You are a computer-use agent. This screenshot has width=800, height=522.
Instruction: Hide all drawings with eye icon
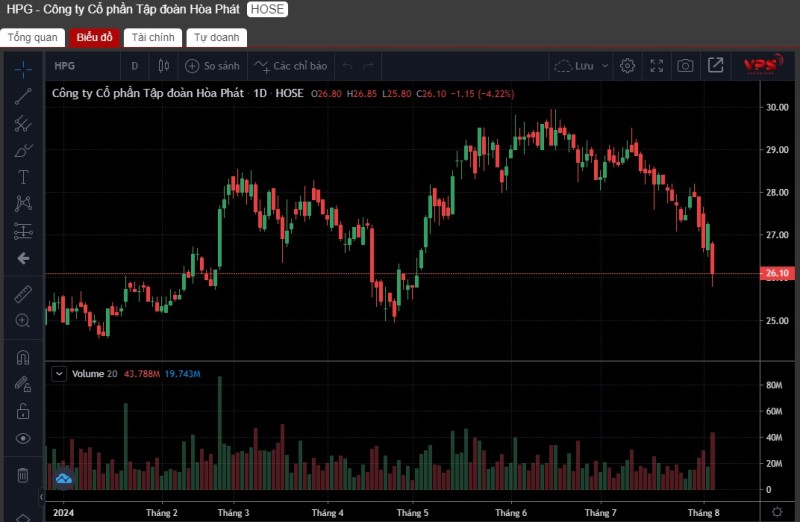tap(23, 438)
